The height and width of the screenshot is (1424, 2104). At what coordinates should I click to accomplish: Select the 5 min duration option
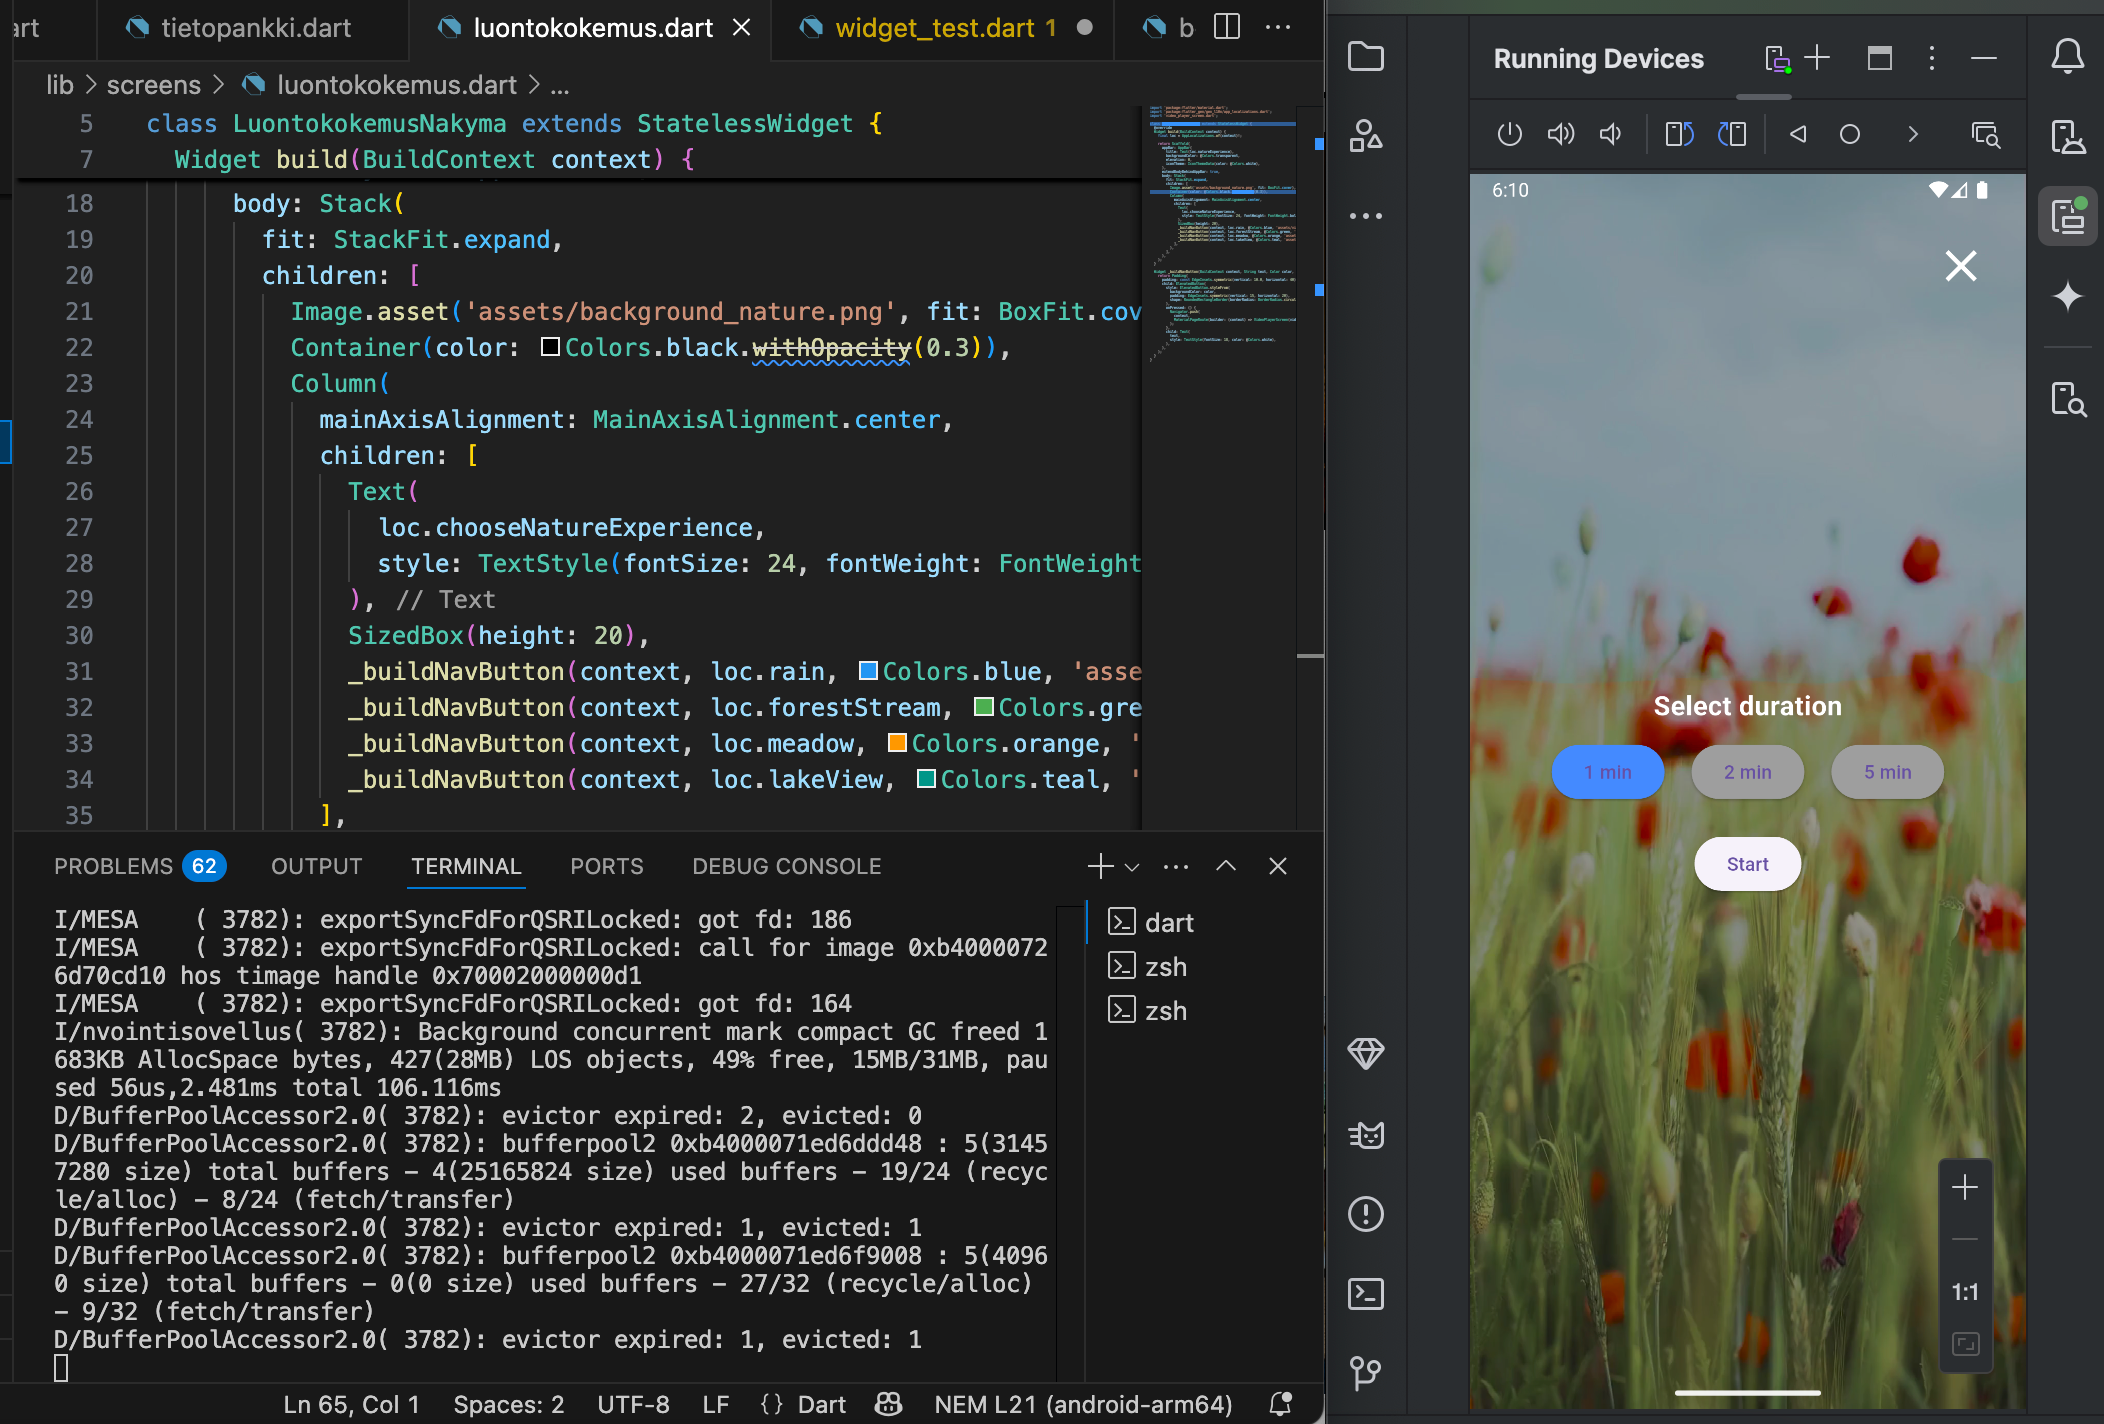click(1887, 772)
